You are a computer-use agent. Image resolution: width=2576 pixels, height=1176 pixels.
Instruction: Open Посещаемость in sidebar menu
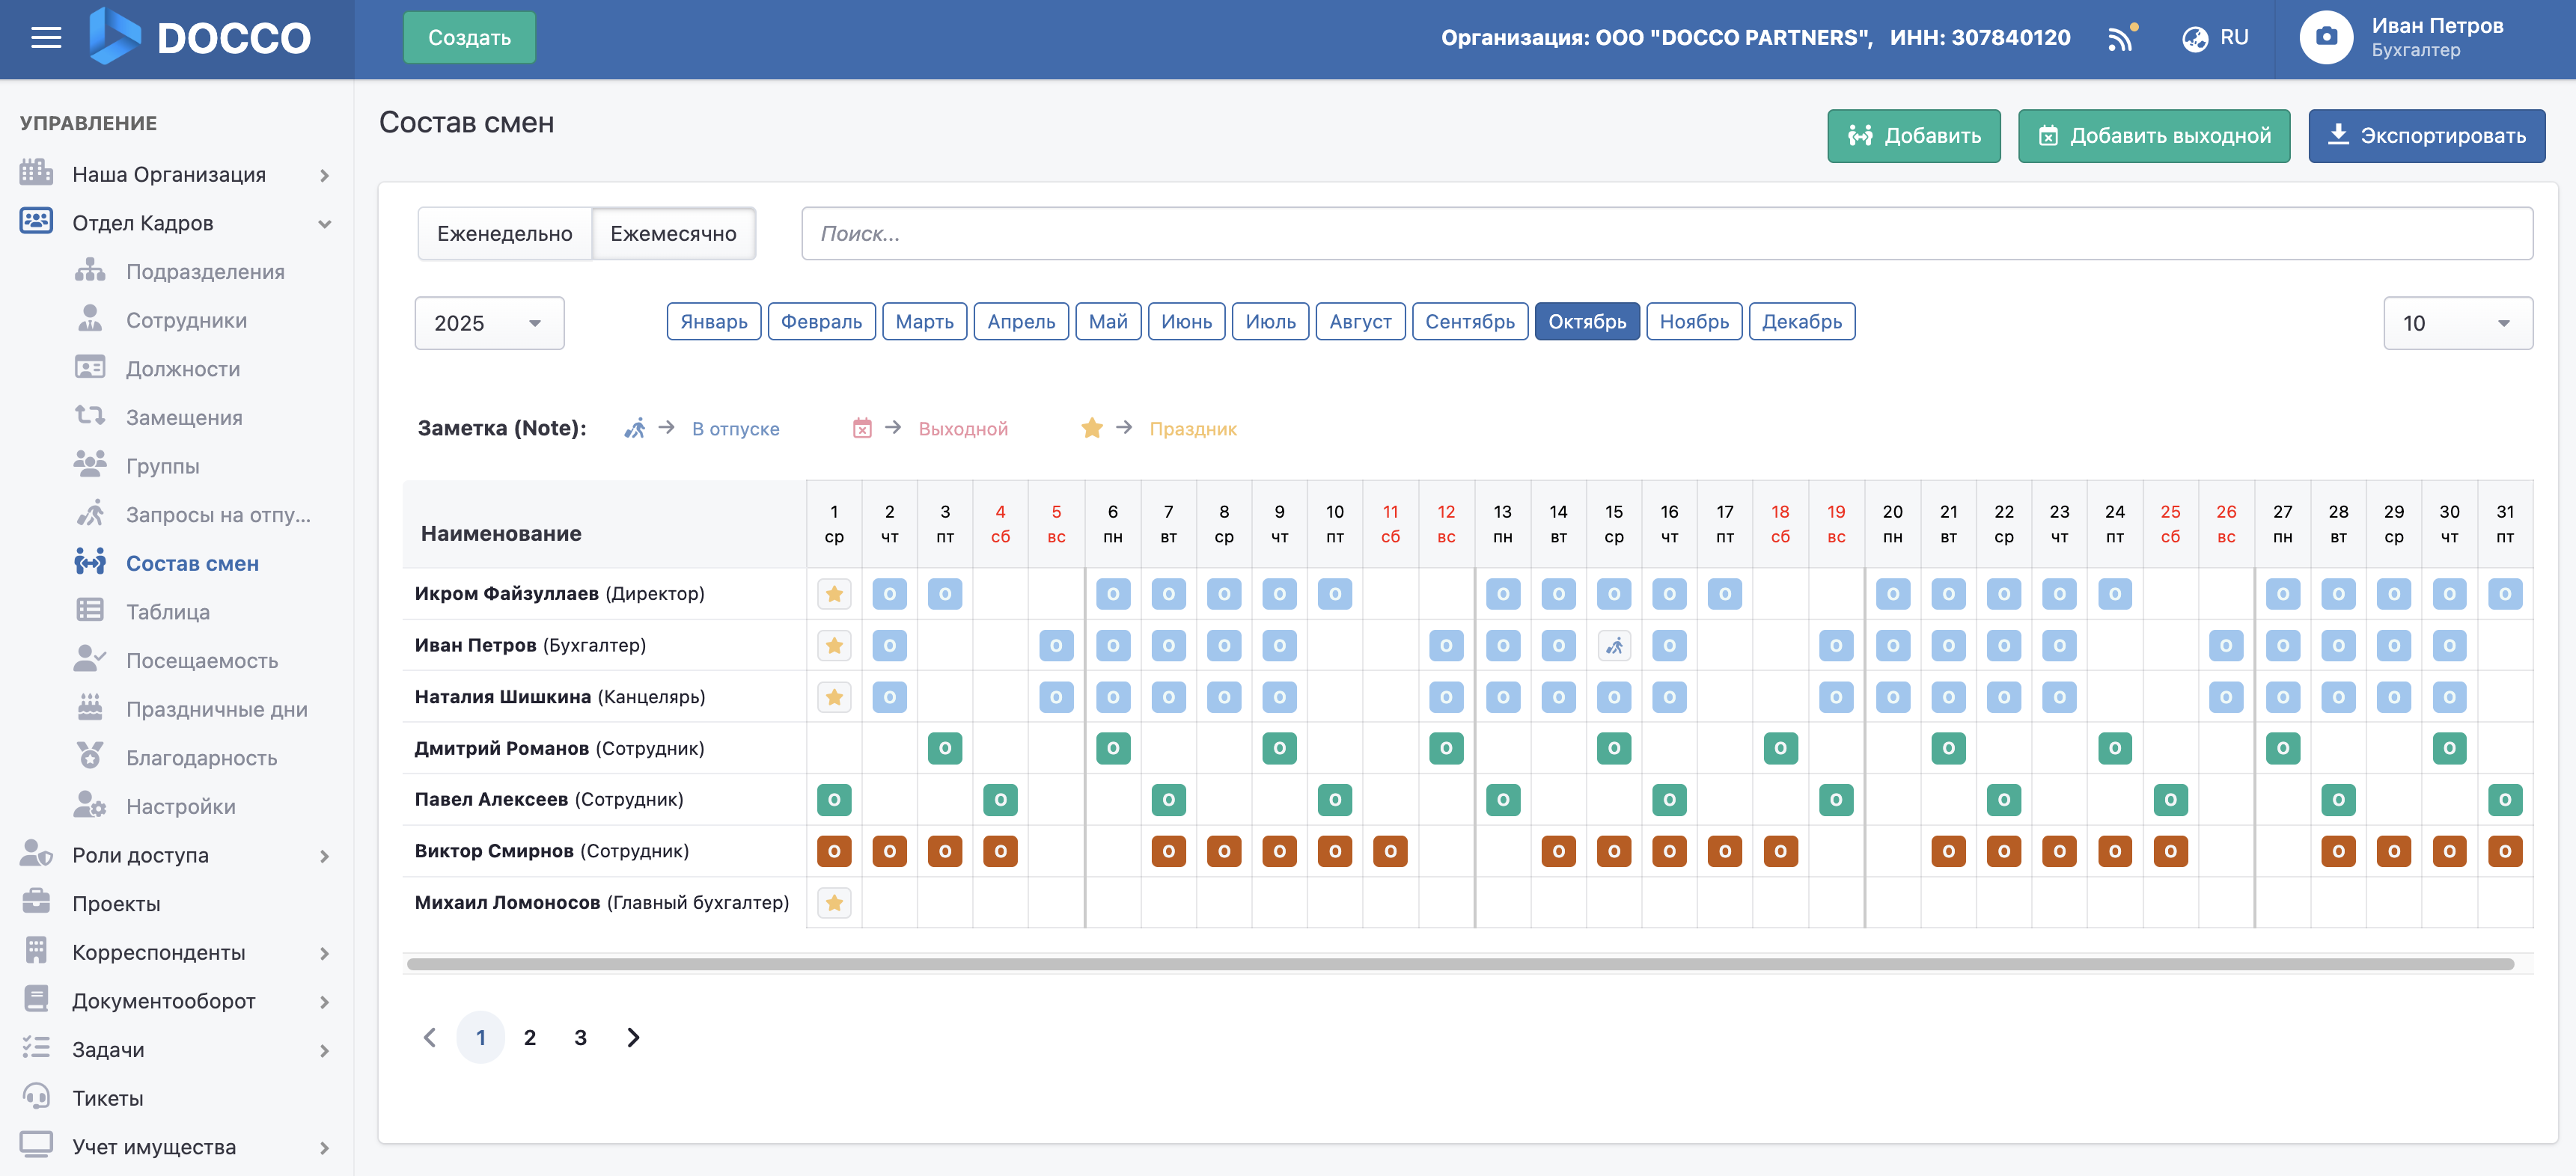click(x=201, y=661)
